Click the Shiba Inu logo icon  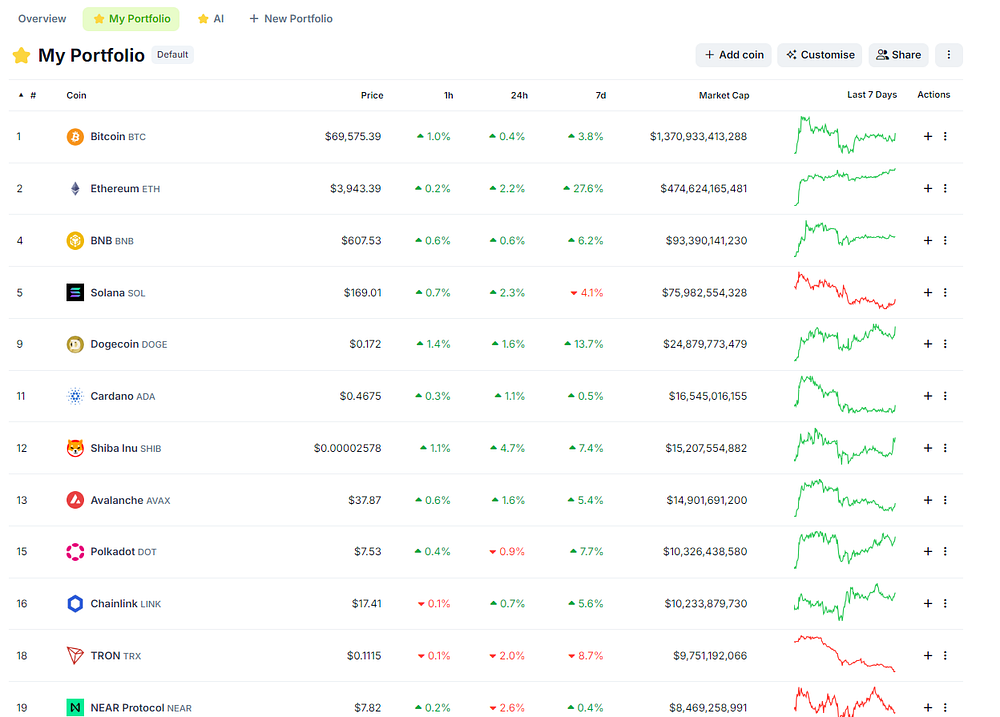(x=75, y=448)
